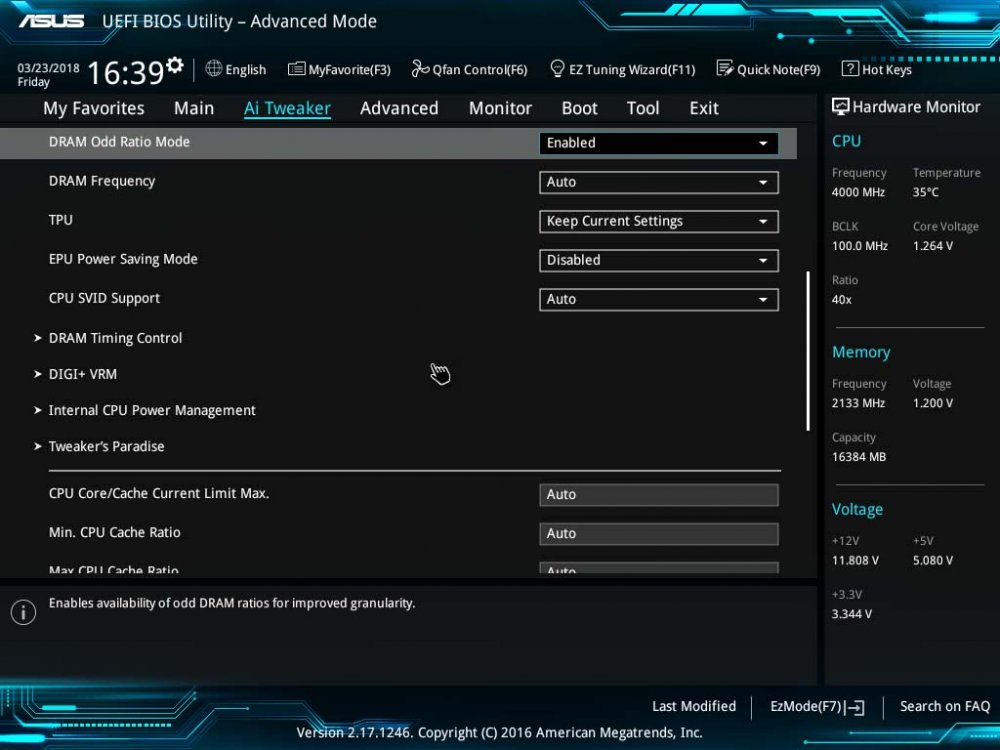1000x750 pixels.
Task: Click the 03/23/2018 date text
Action: pos(48,68)
